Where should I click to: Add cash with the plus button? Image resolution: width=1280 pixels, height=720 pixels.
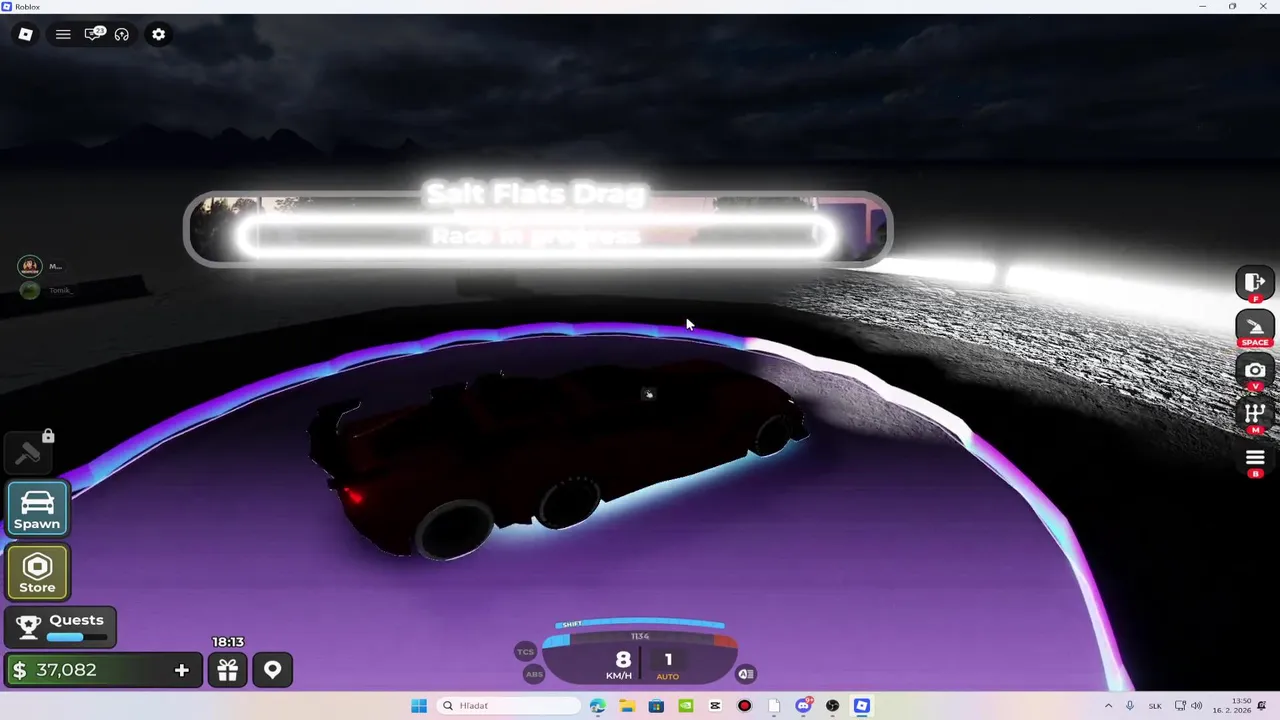(x=182, y=670)
